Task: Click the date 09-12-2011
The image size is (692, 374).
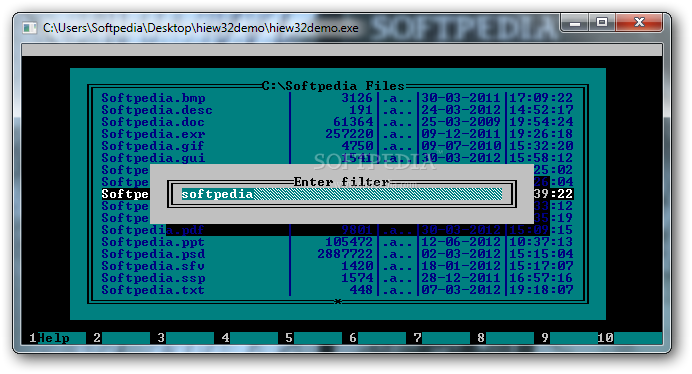Action: point(461,134)
